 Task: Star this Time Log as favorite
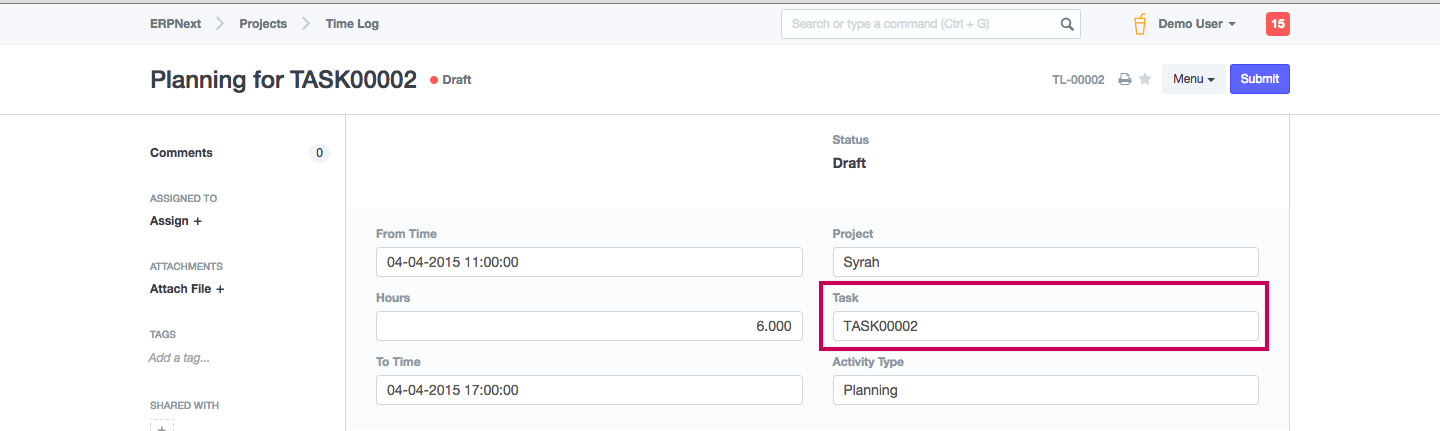click(x=1145, y=80)
